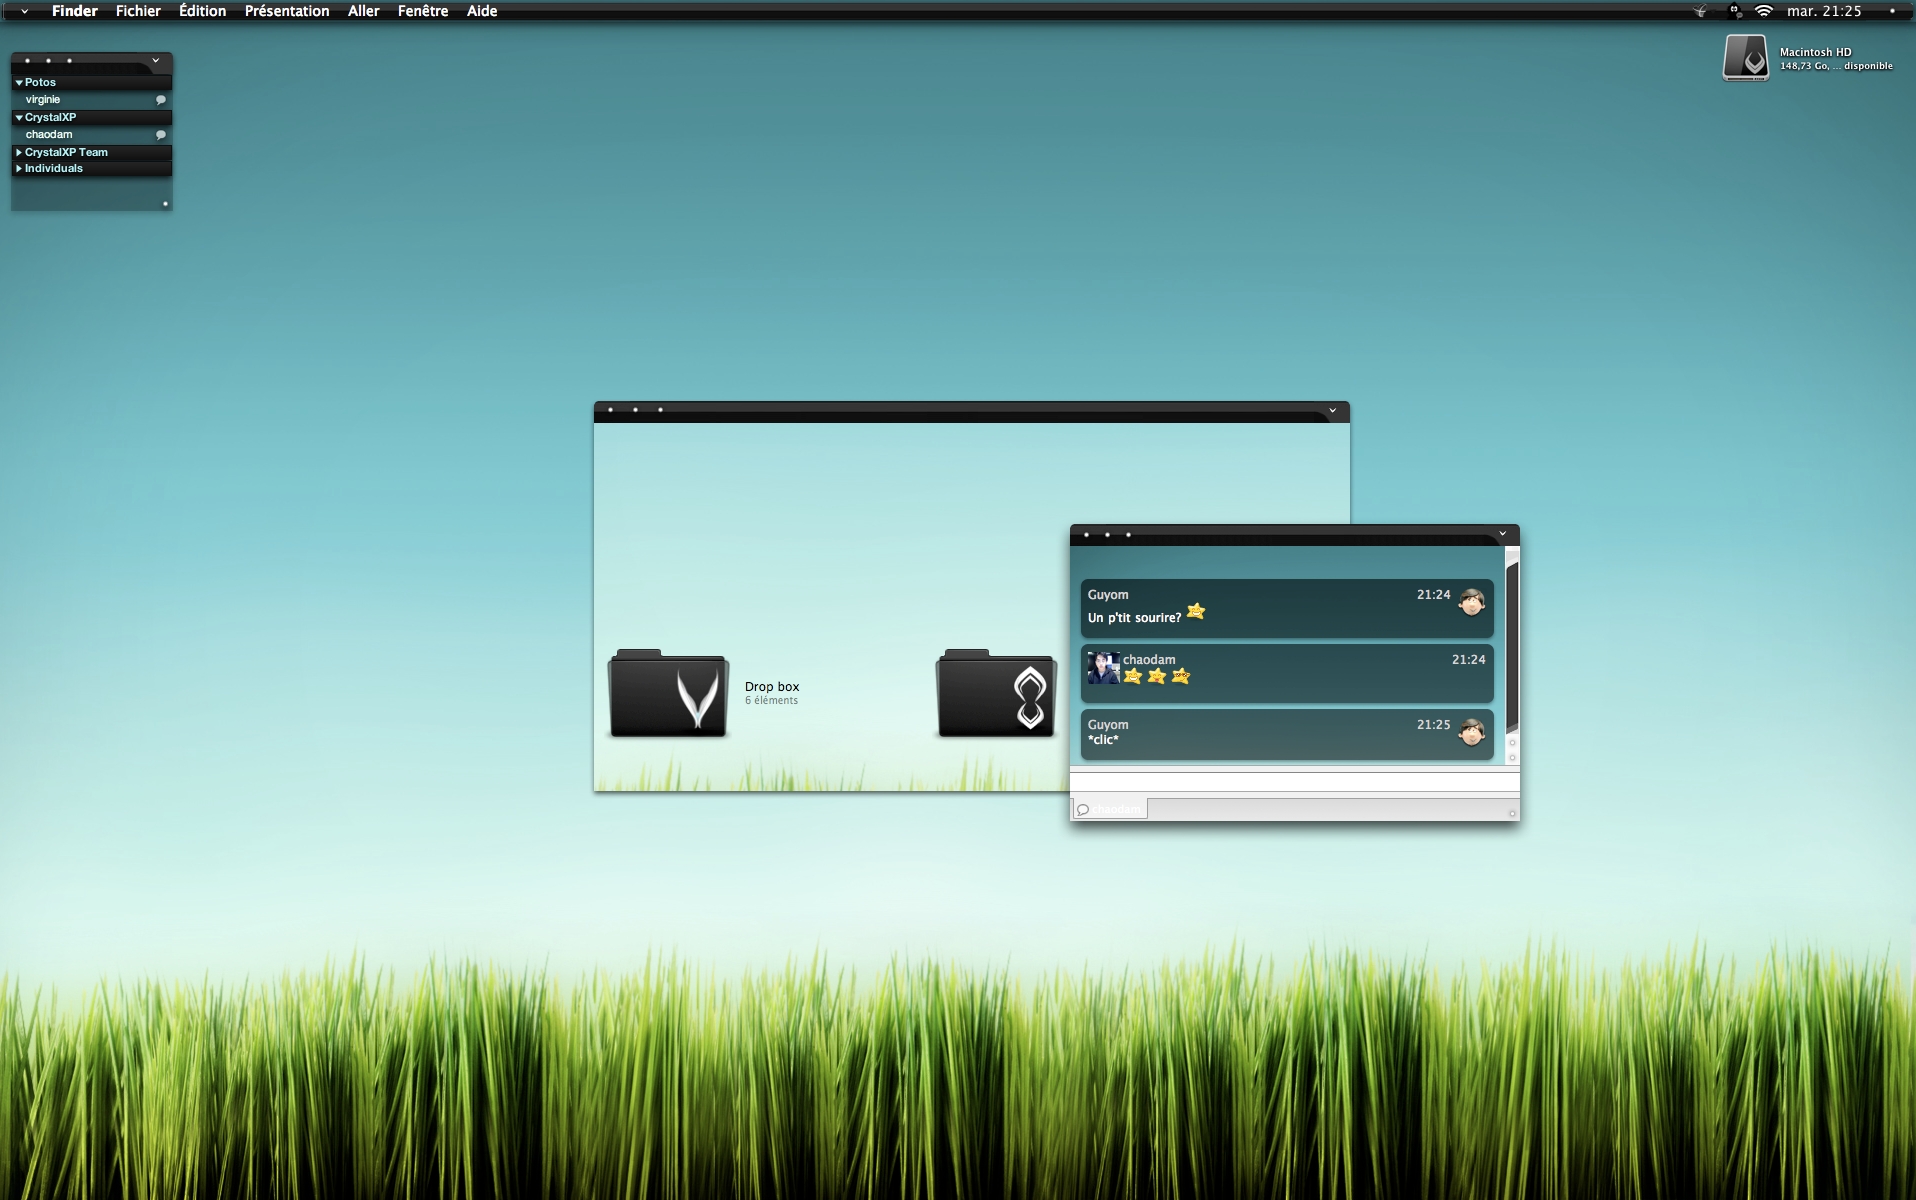Open the Apple menu chevron in menu bar

tap(24, 12)
